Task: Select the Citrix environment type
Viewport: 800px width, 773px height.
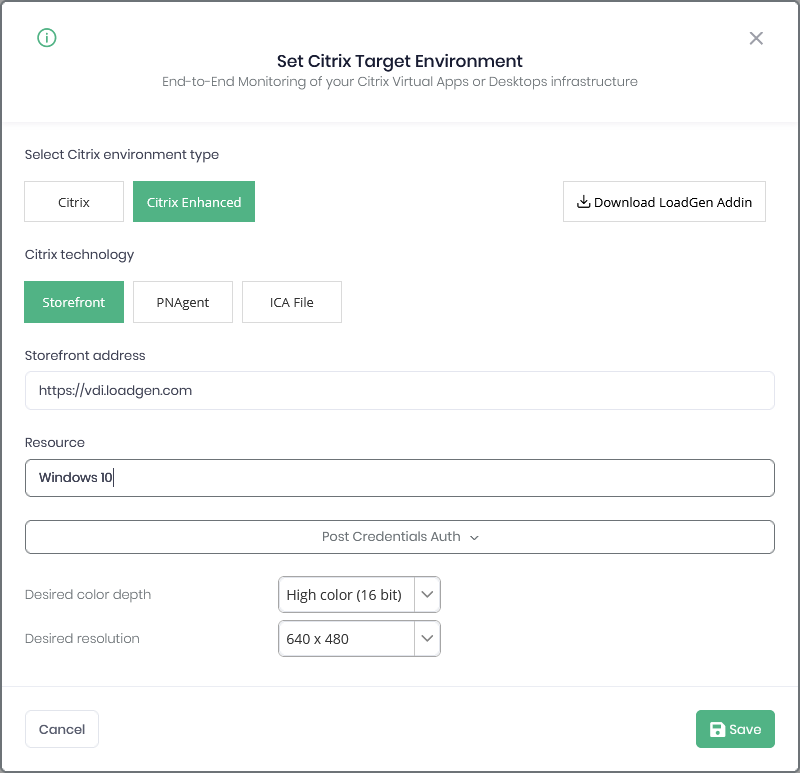Action: (x=74, y=202)
